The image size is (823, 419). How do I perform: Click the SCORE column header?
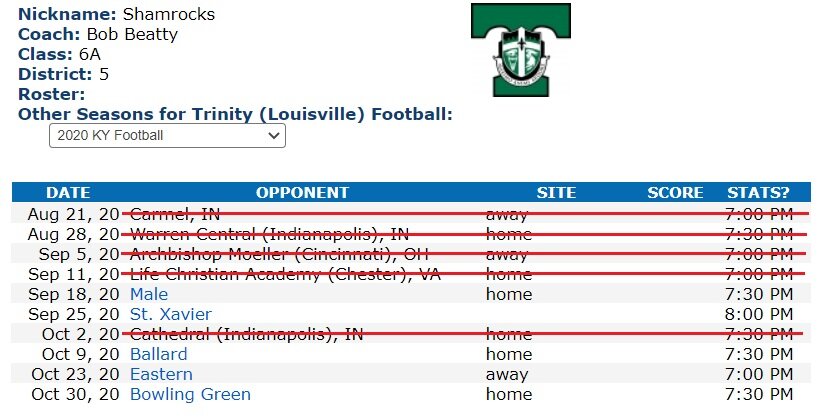675,192
